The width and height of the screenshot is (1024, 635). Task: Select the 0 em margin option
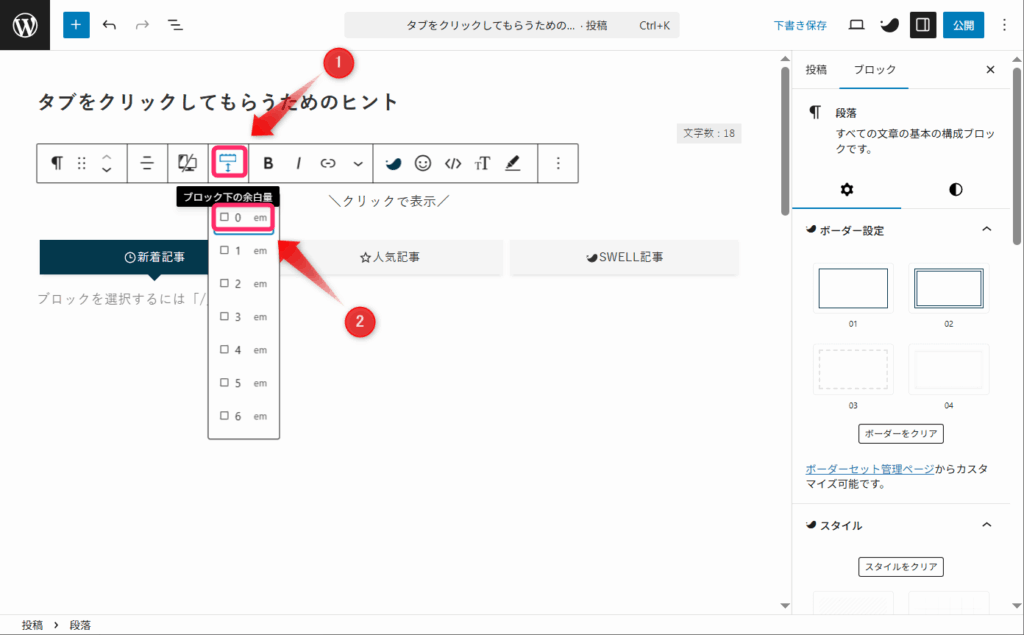pos(244,218)
